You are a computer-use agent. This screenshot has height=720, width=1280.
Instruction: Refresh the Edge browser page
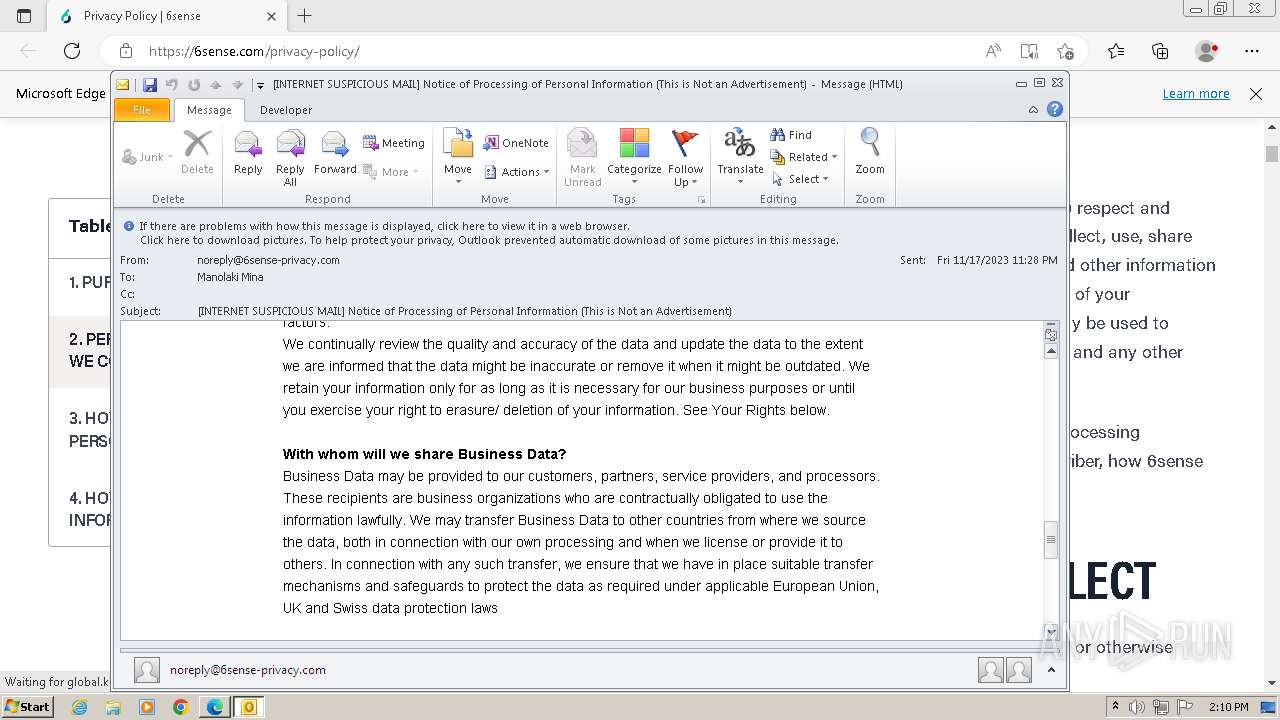72,51
